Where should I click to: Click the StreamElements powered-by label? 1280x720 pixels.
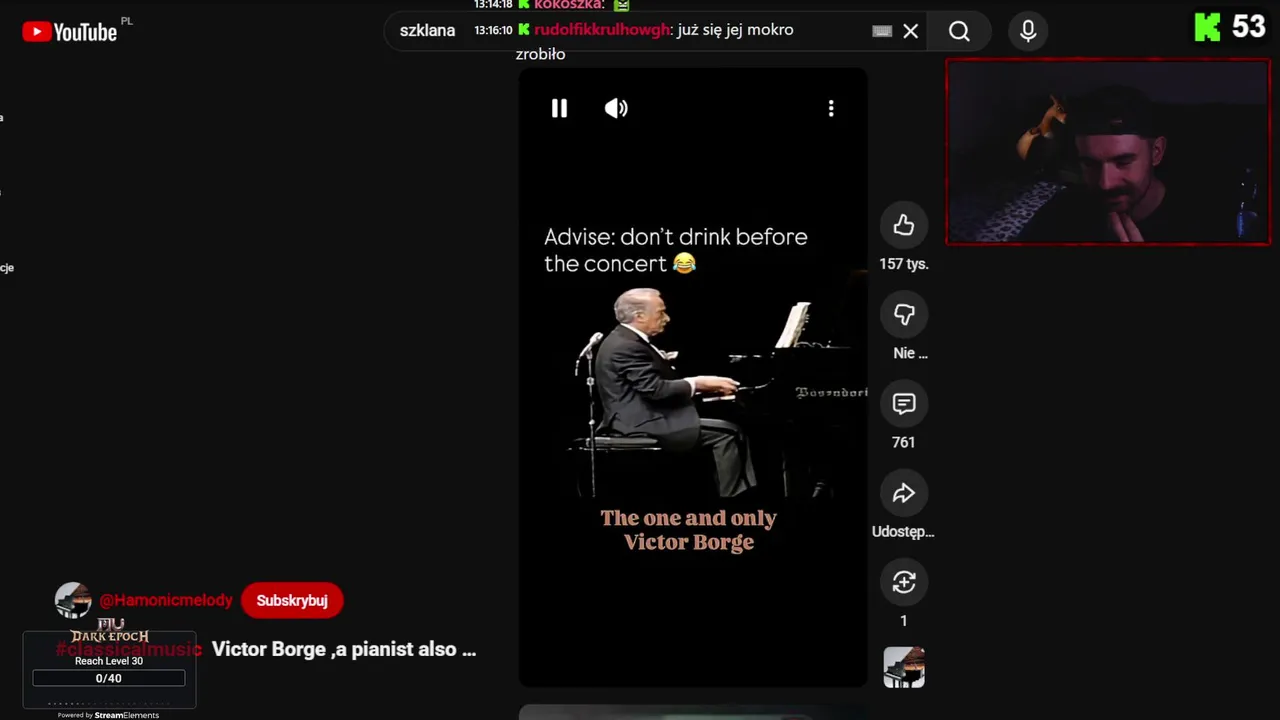click(x=109, y=715)
